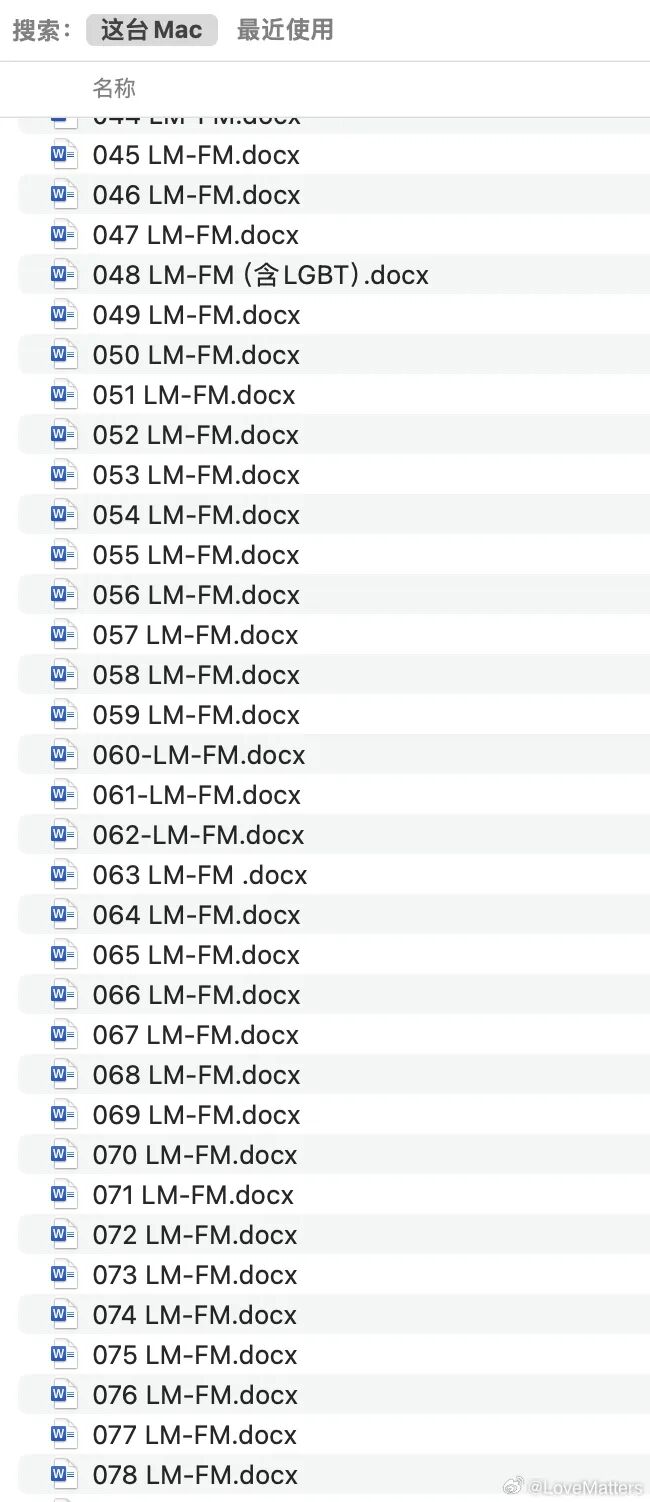The image size is (650, 1502).
Task: Click the Word icon of 048 LM-FM (含LGBT).docx
Action: (64, 275)
